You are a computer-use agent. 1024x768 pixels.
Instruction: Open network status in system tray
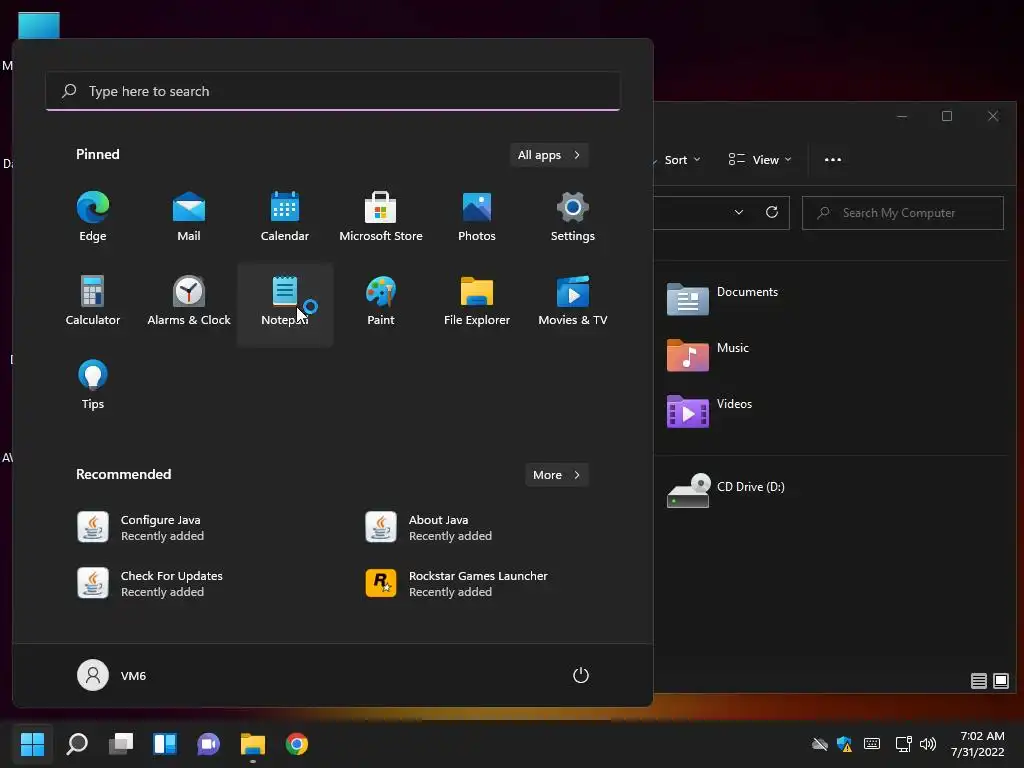tap(903, 744)
